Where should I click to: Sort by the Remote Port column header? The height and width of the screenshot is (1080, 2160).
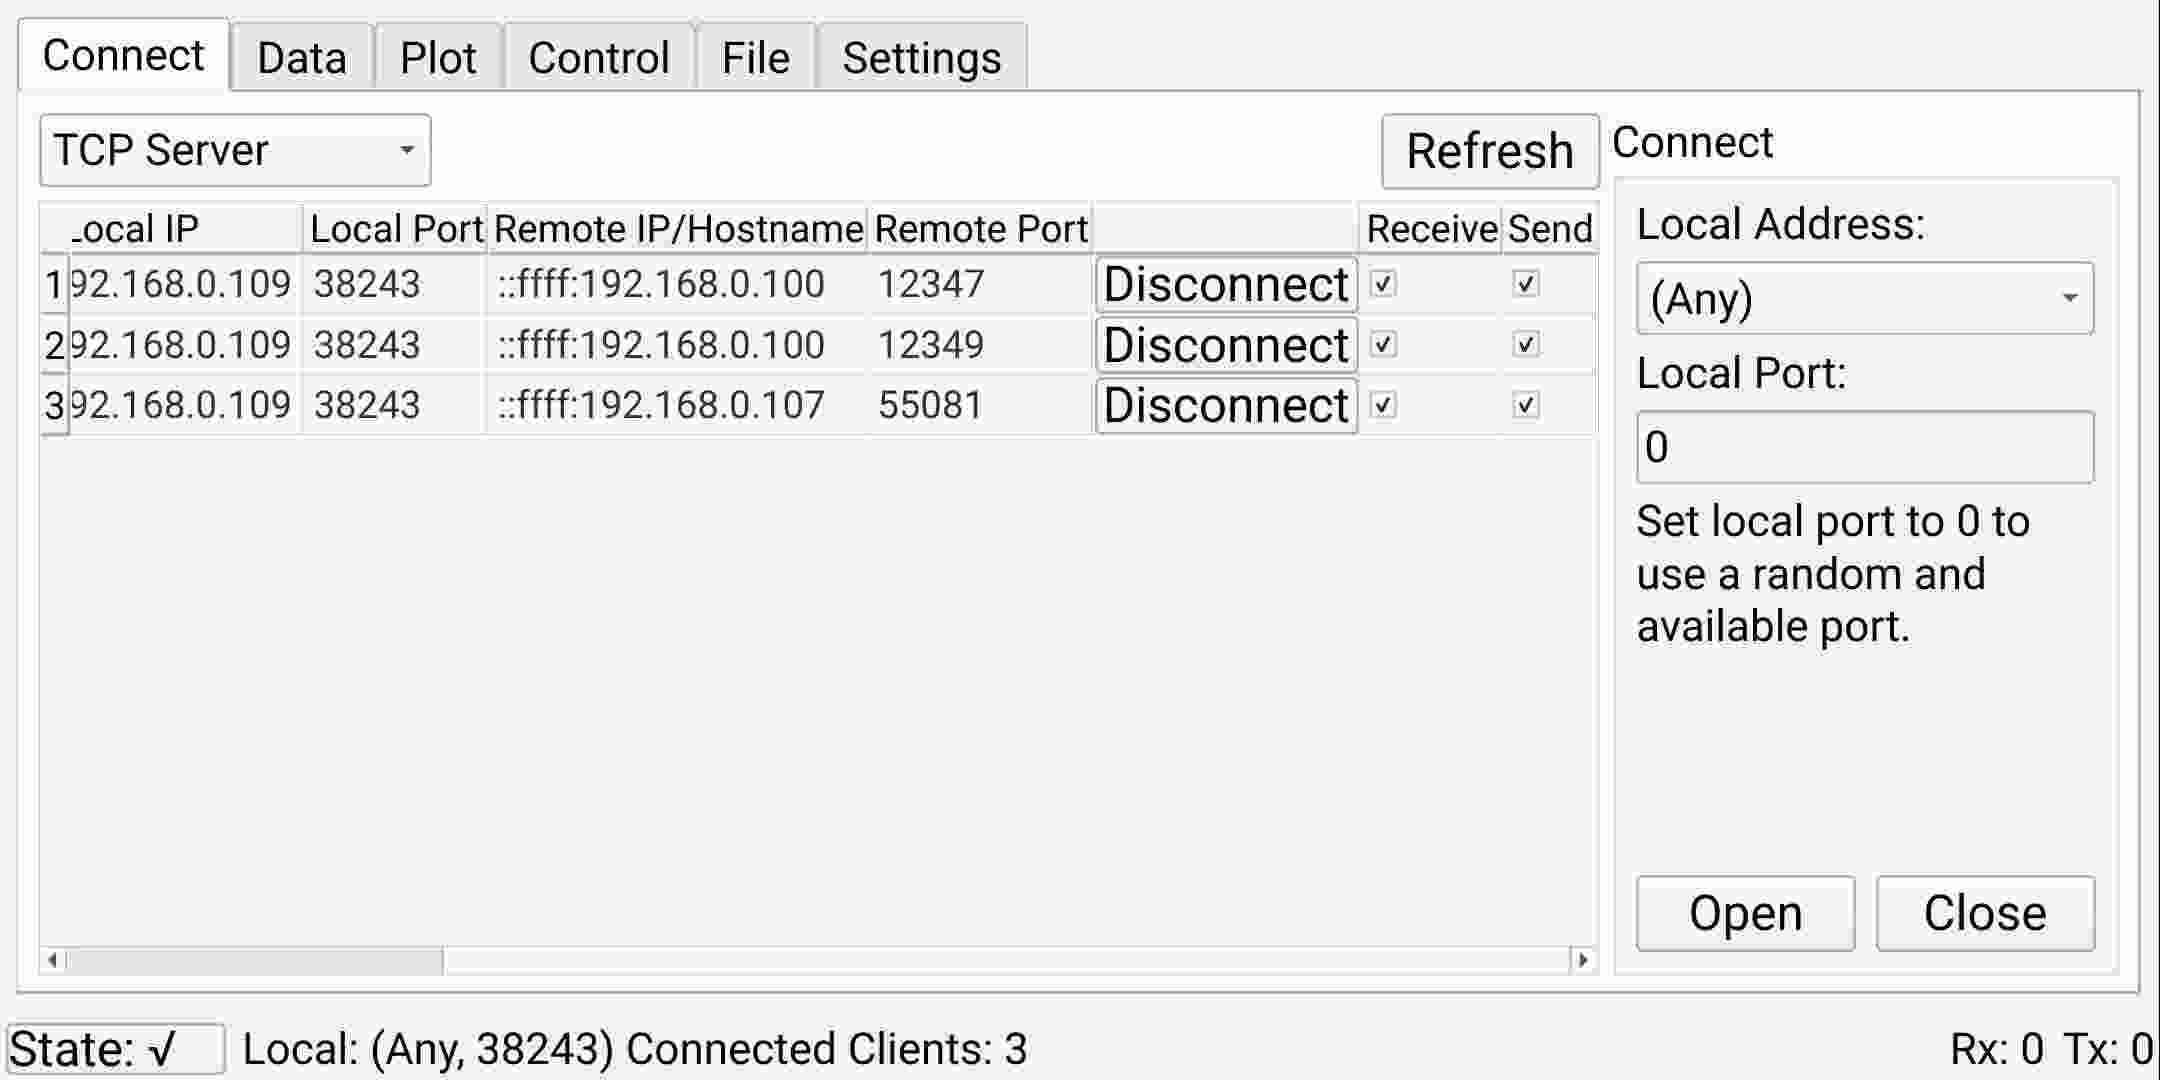(x=980, y=227)
